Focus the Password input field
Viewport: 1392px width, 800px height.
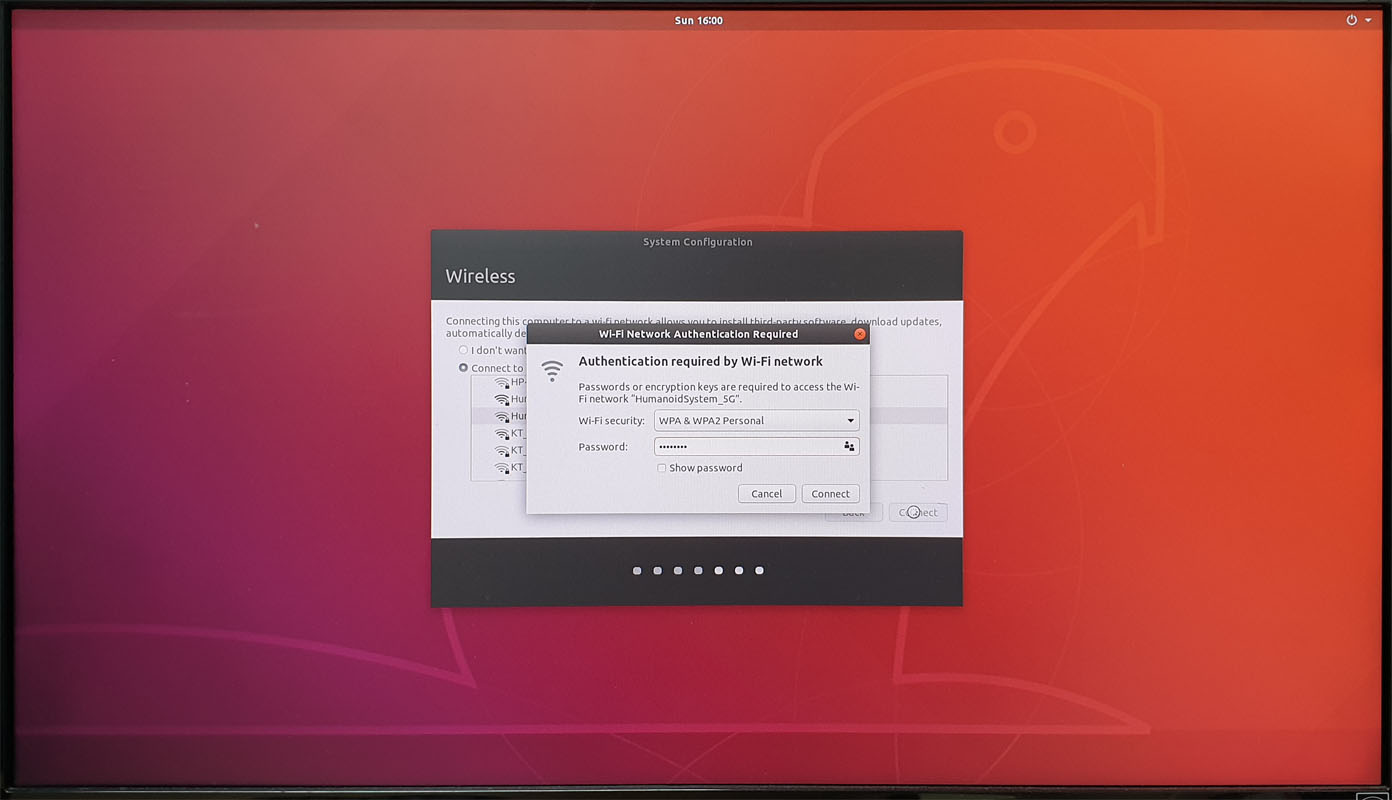[756, 447]
